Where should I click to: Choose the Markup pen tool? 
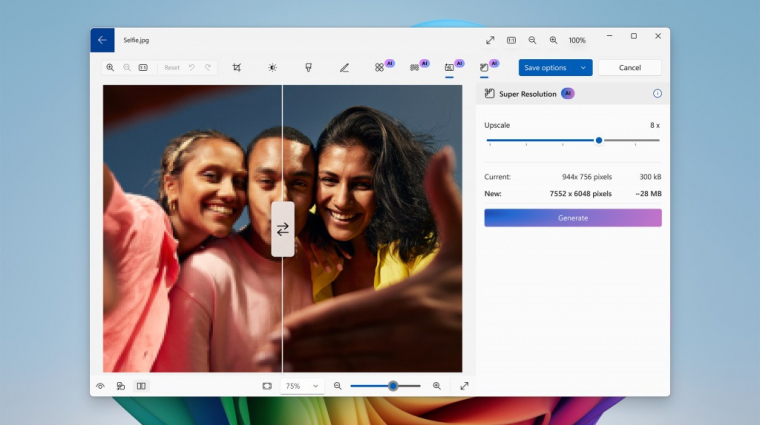click(x=344, y=67)
